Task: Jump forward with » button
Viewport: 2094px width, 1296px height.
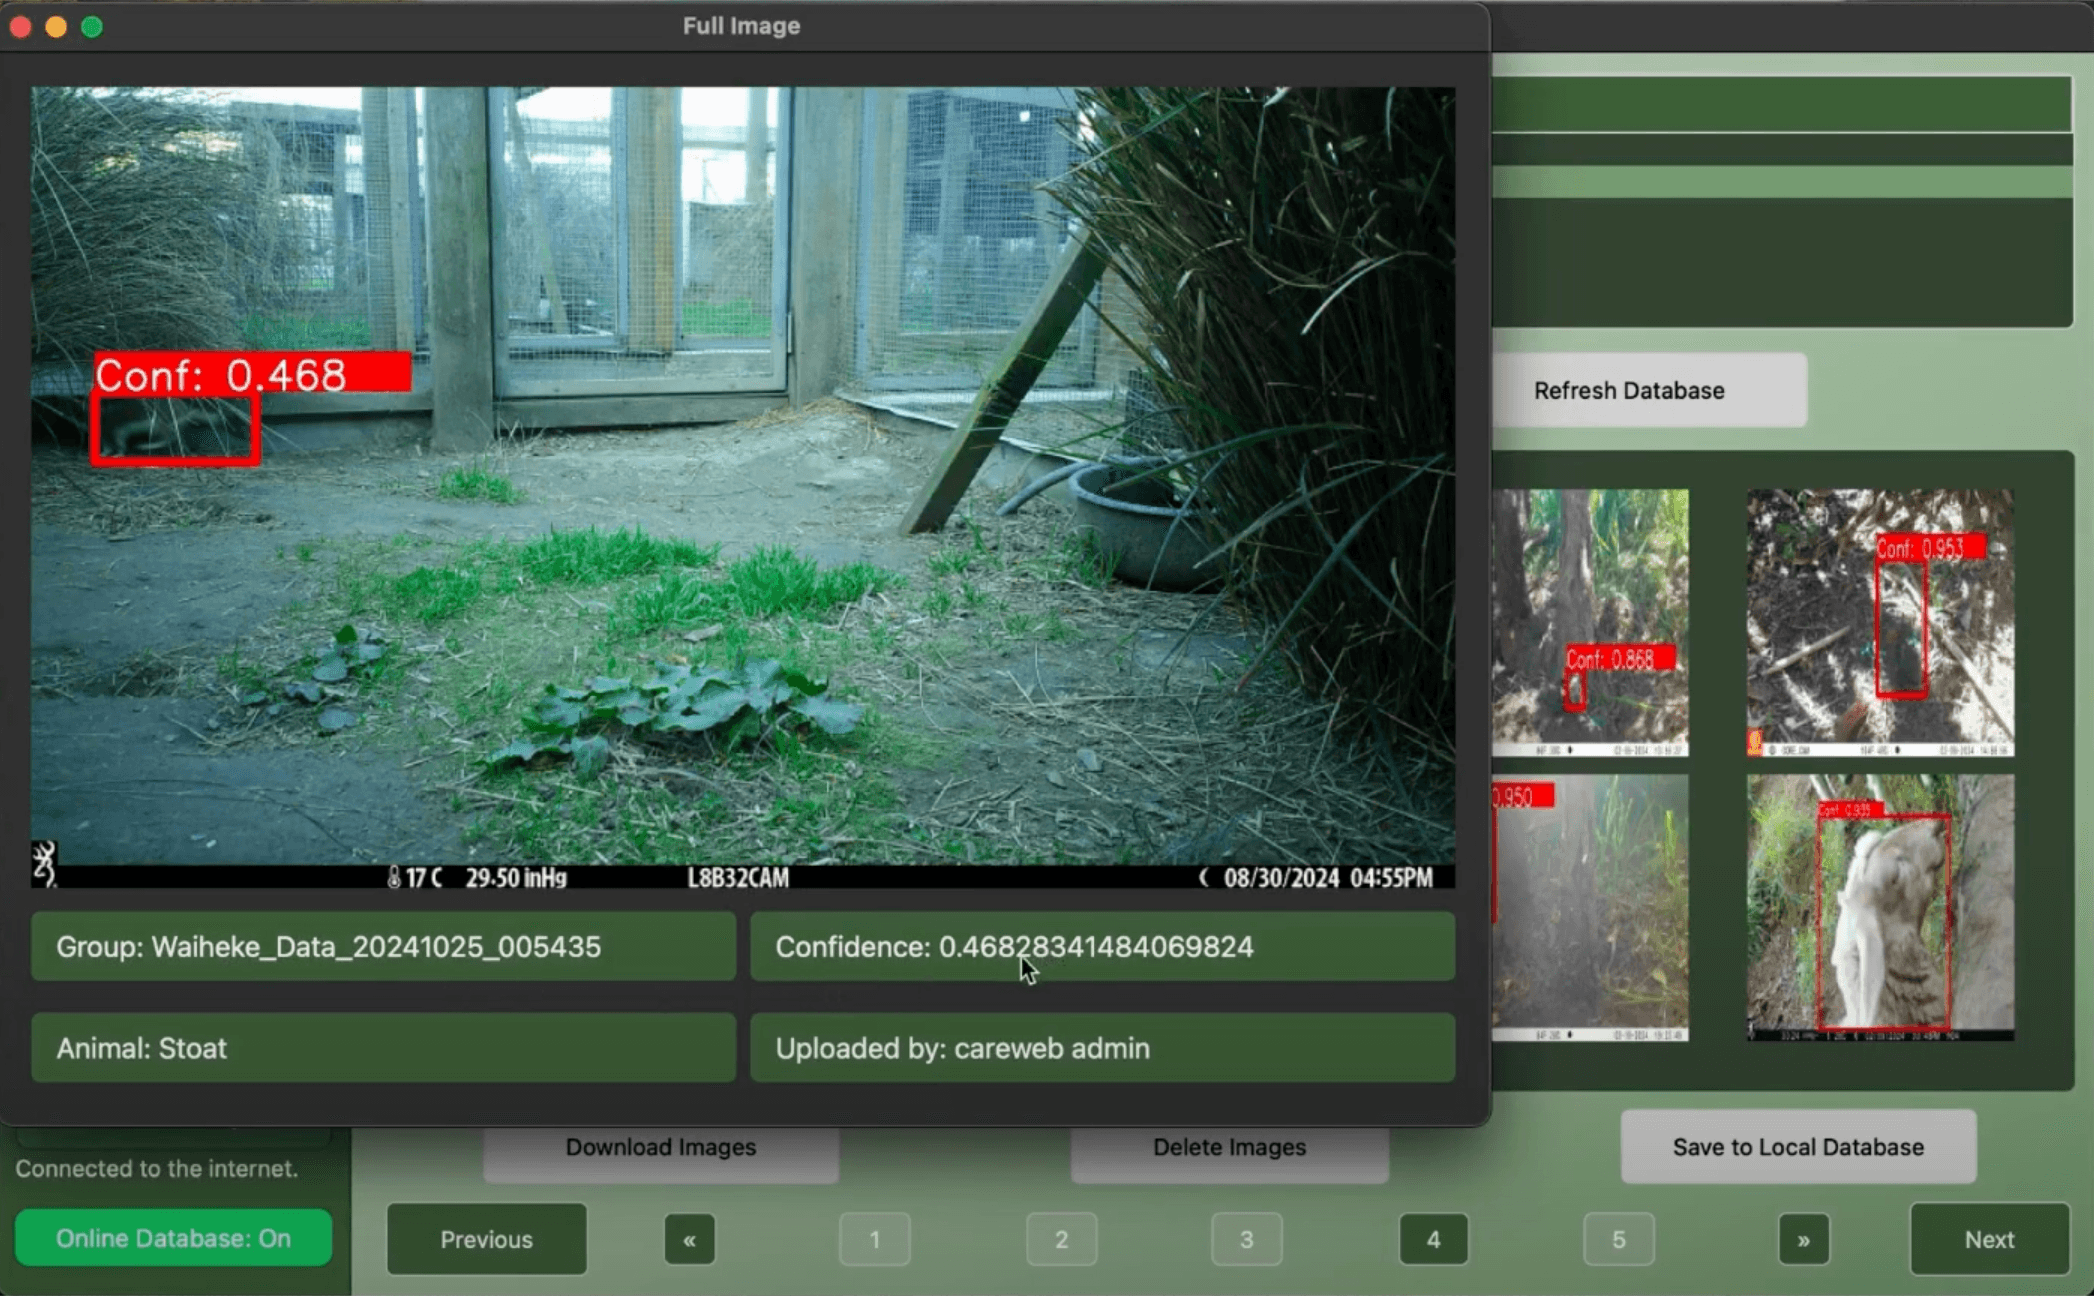Action: [x=1803, y=1240]
